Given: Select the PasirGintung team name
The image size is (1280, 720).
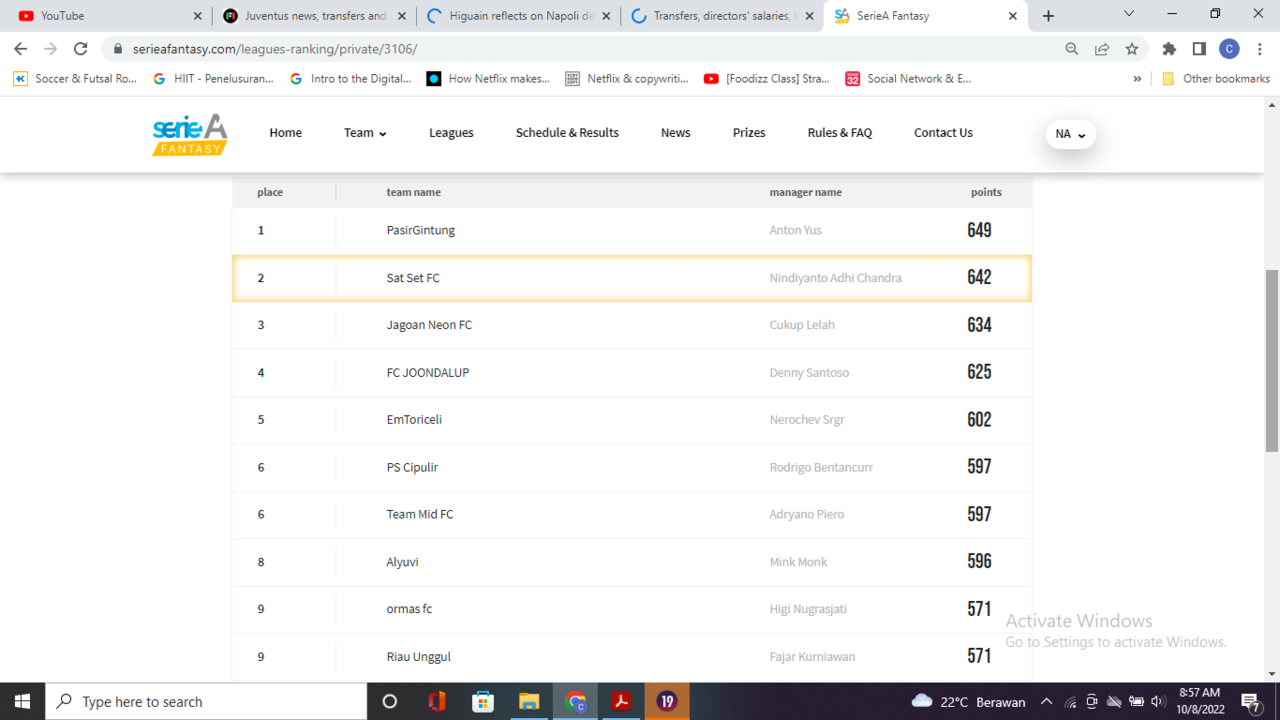Looking at the screenshot, I should pyautogui.click(x=420, y=230).
